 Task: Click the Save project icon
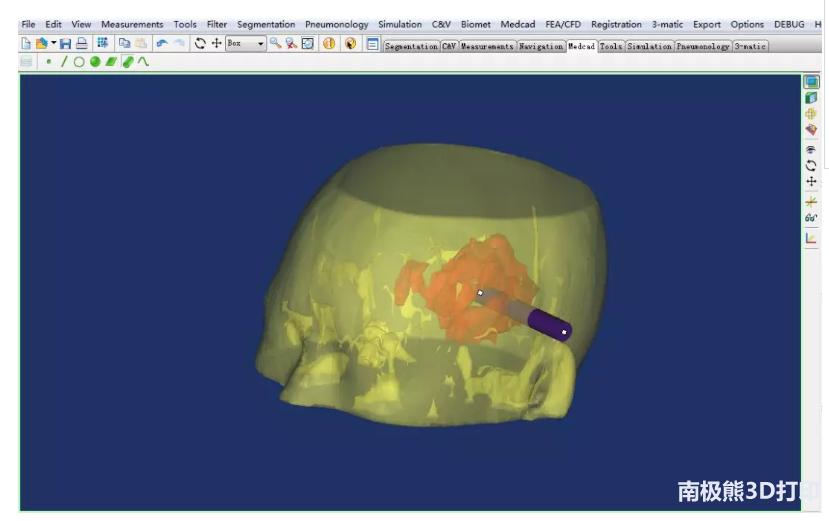pyautogui.click(x=65, y=44)
